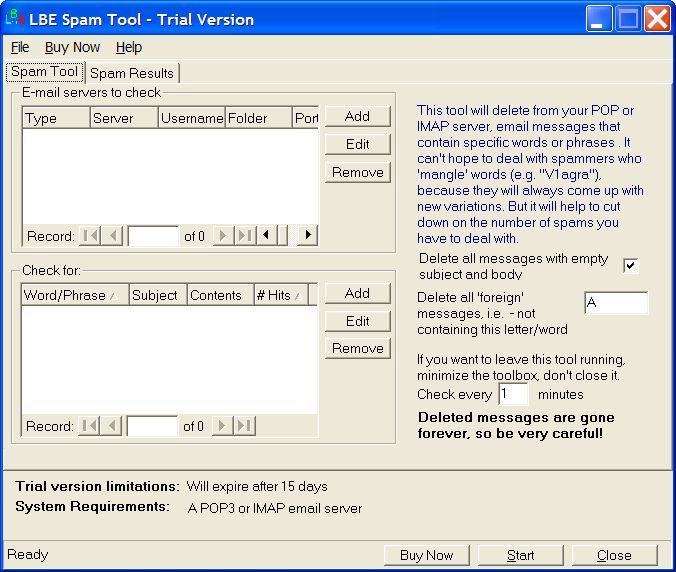Go to first record in E-mail servers list

point(90,236)
